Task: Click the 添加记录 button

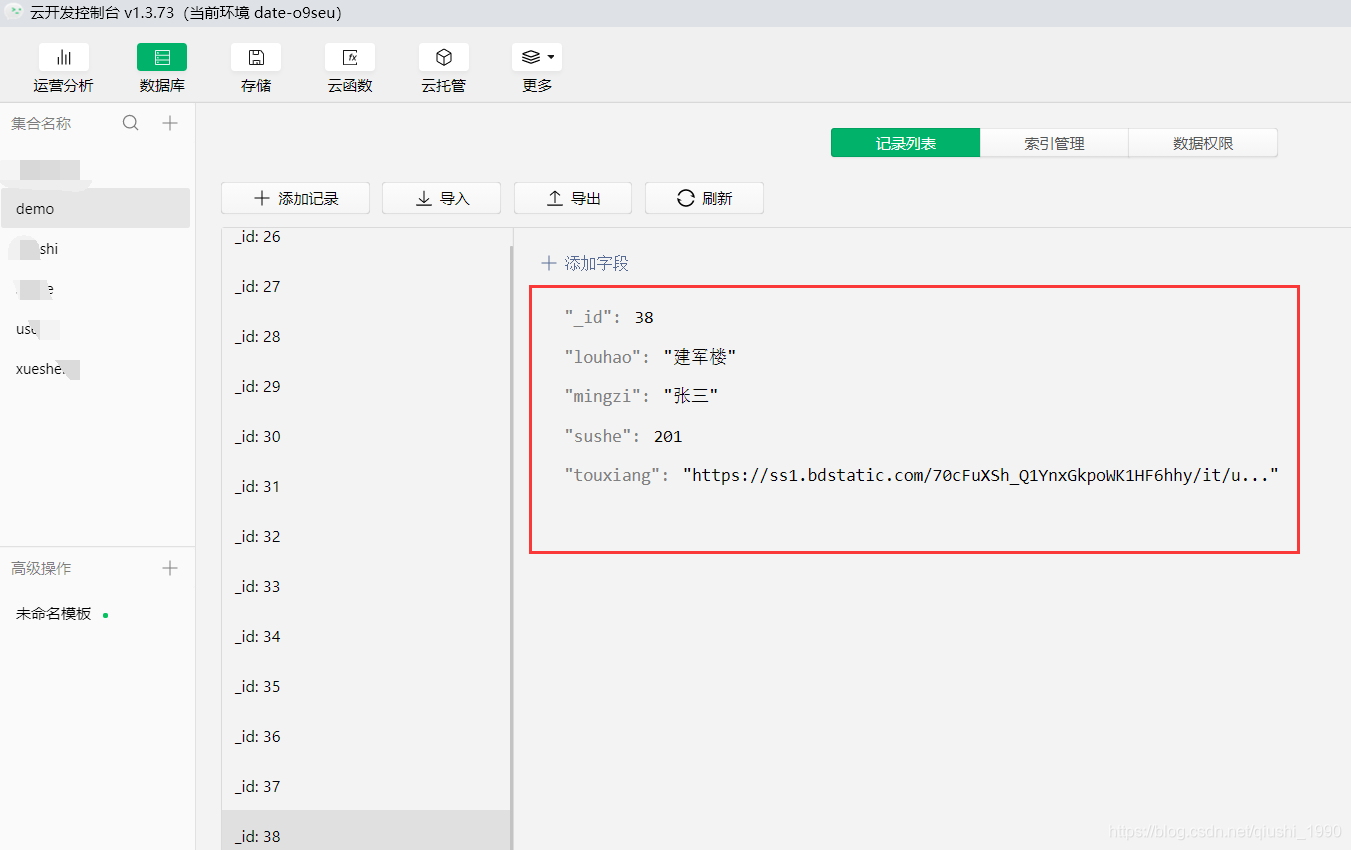Action: (295, 198)
